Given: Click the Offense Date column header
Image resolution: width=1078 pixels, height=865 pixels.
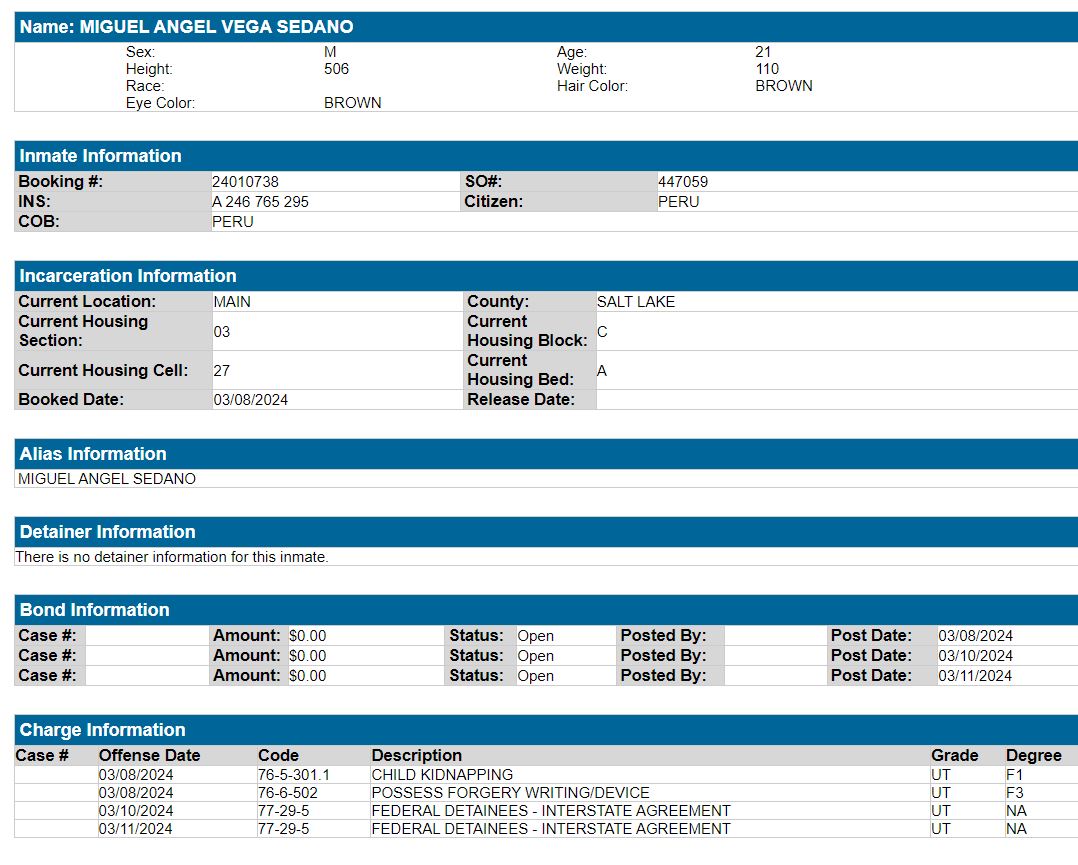Looking at the screenshot, I should [x=149, y=755].
